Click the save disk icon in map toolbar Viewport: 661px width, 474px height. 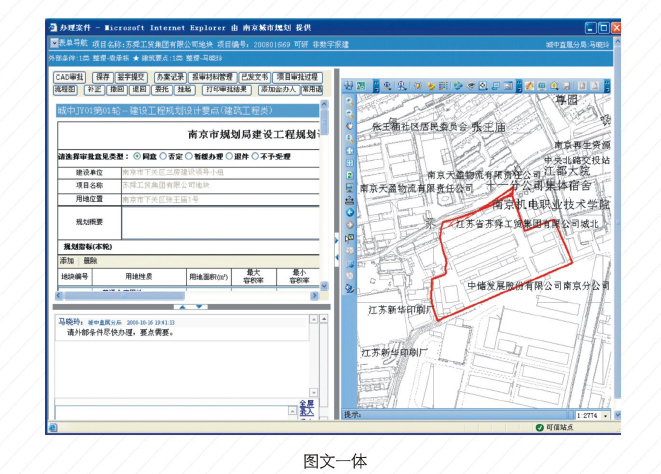[x=567, y=86]
